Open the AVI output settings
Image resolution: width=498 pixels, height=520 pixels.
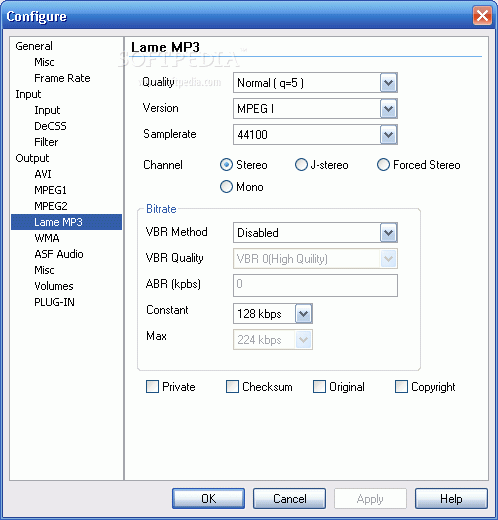43,174
